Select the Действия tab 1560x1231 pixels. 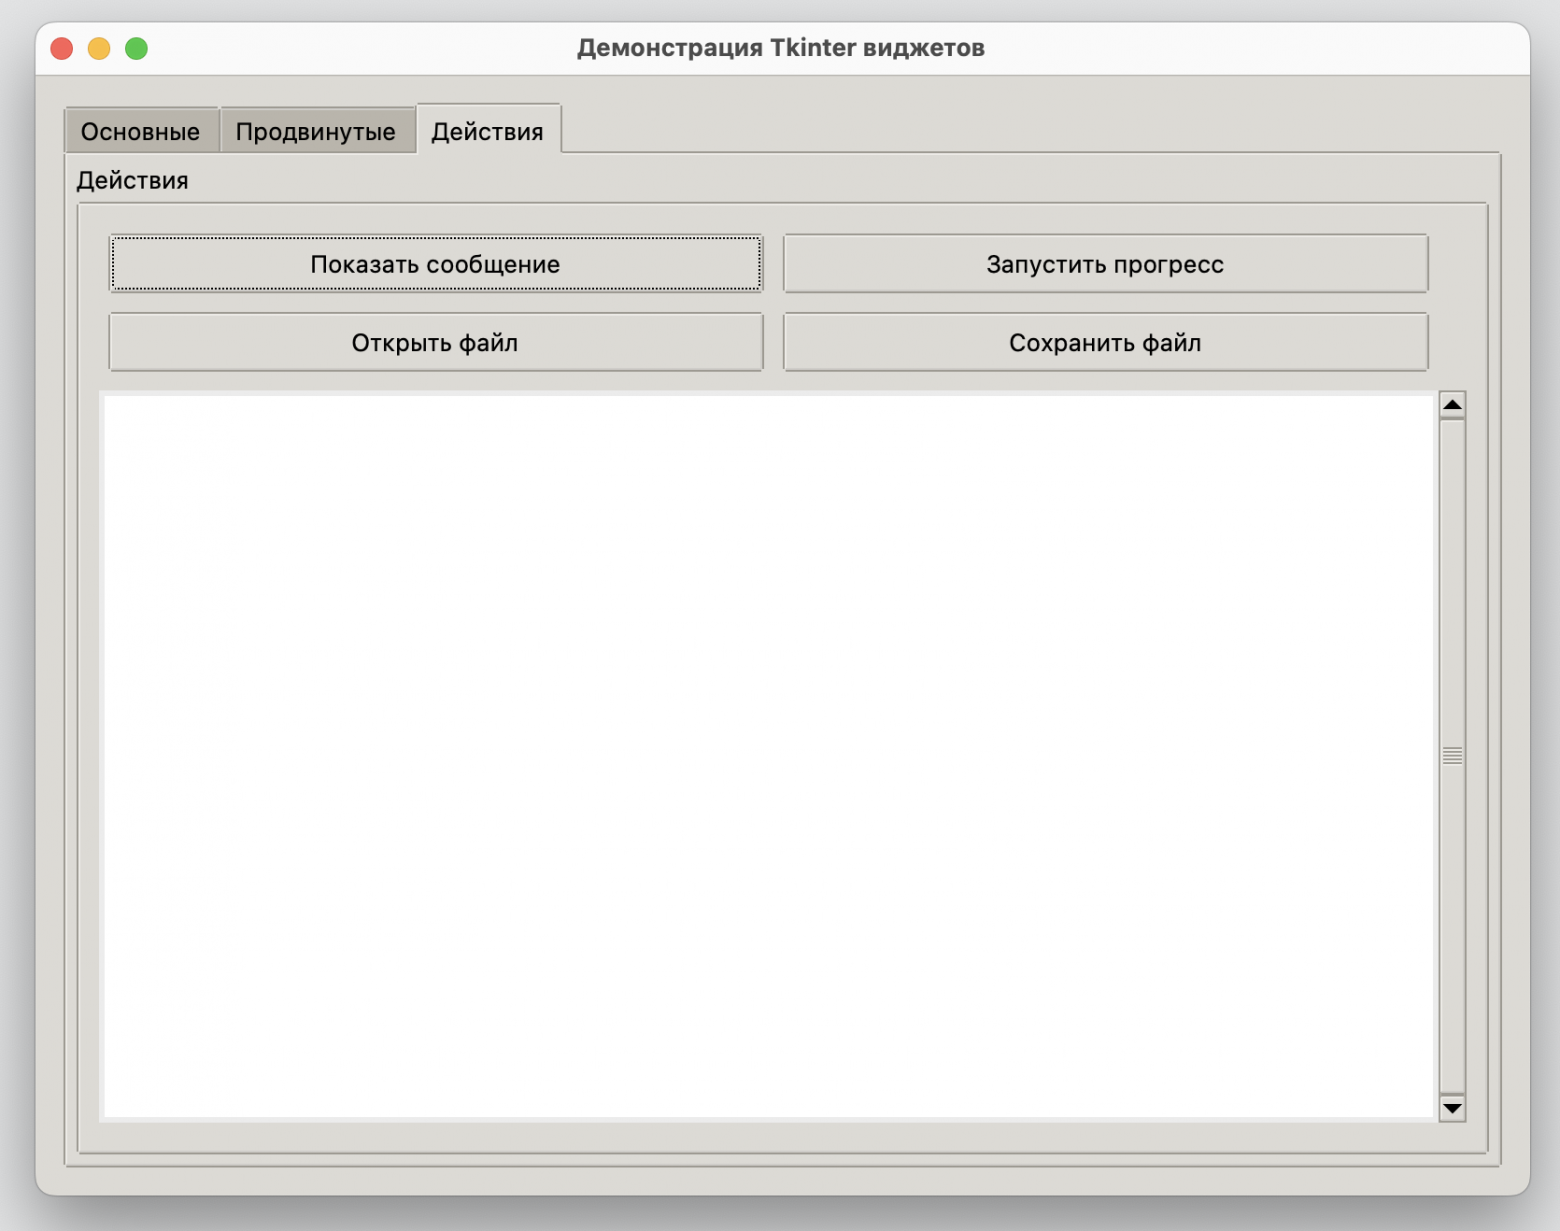[488, 128]
